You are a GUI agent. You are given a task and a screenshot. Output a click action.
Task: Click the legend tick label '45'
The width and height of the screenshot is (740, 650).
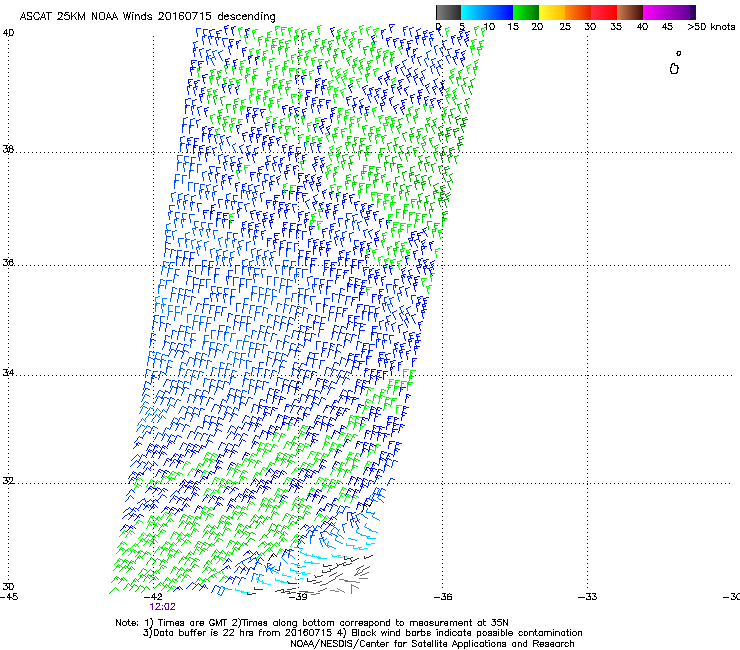click(x=667, y=26)
